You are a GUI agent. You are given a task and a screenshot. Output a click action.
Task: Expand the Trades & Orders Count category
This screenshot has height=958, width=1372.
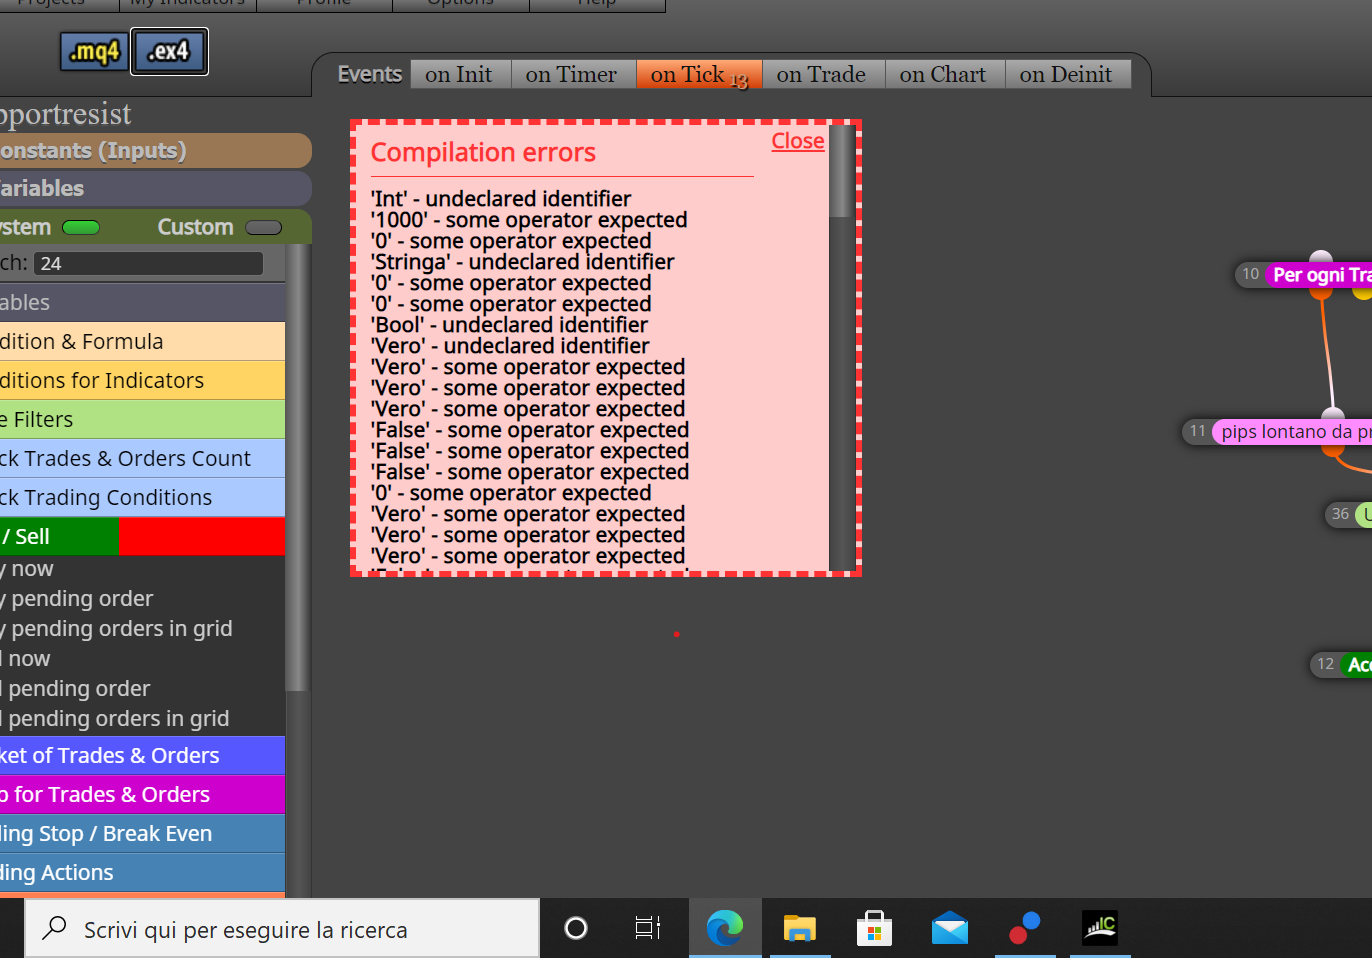142,458
